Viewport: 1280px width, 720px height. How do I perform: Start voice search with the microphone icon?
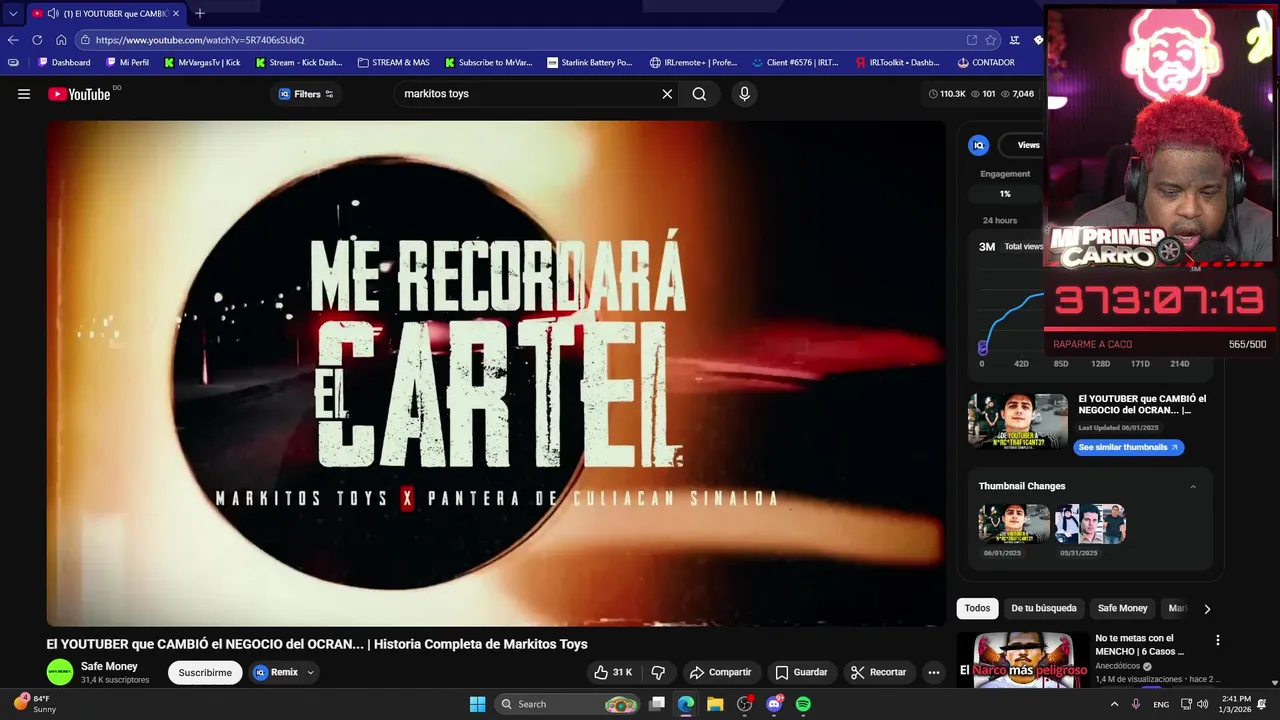pos(744,94)
